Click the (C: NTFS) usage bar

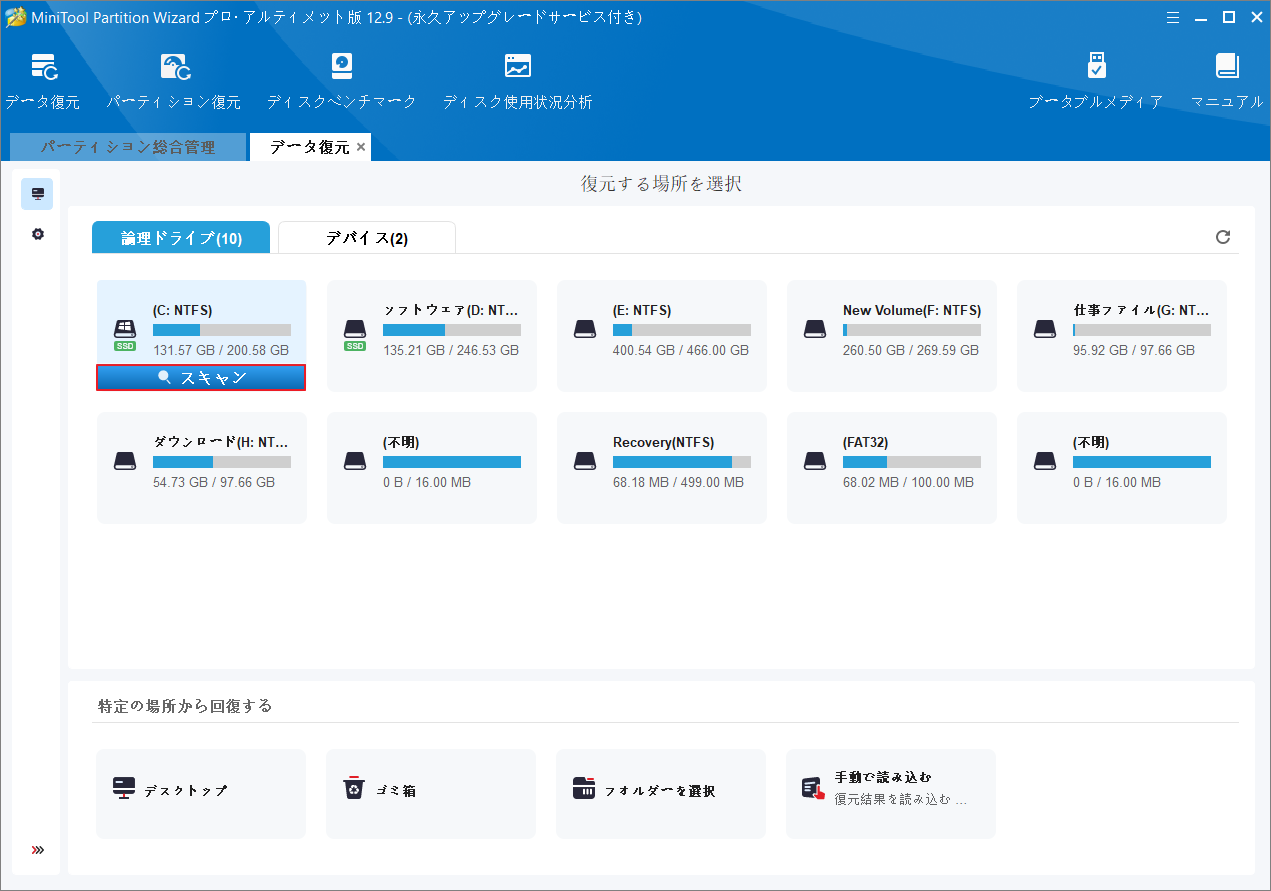click(222, 330)
